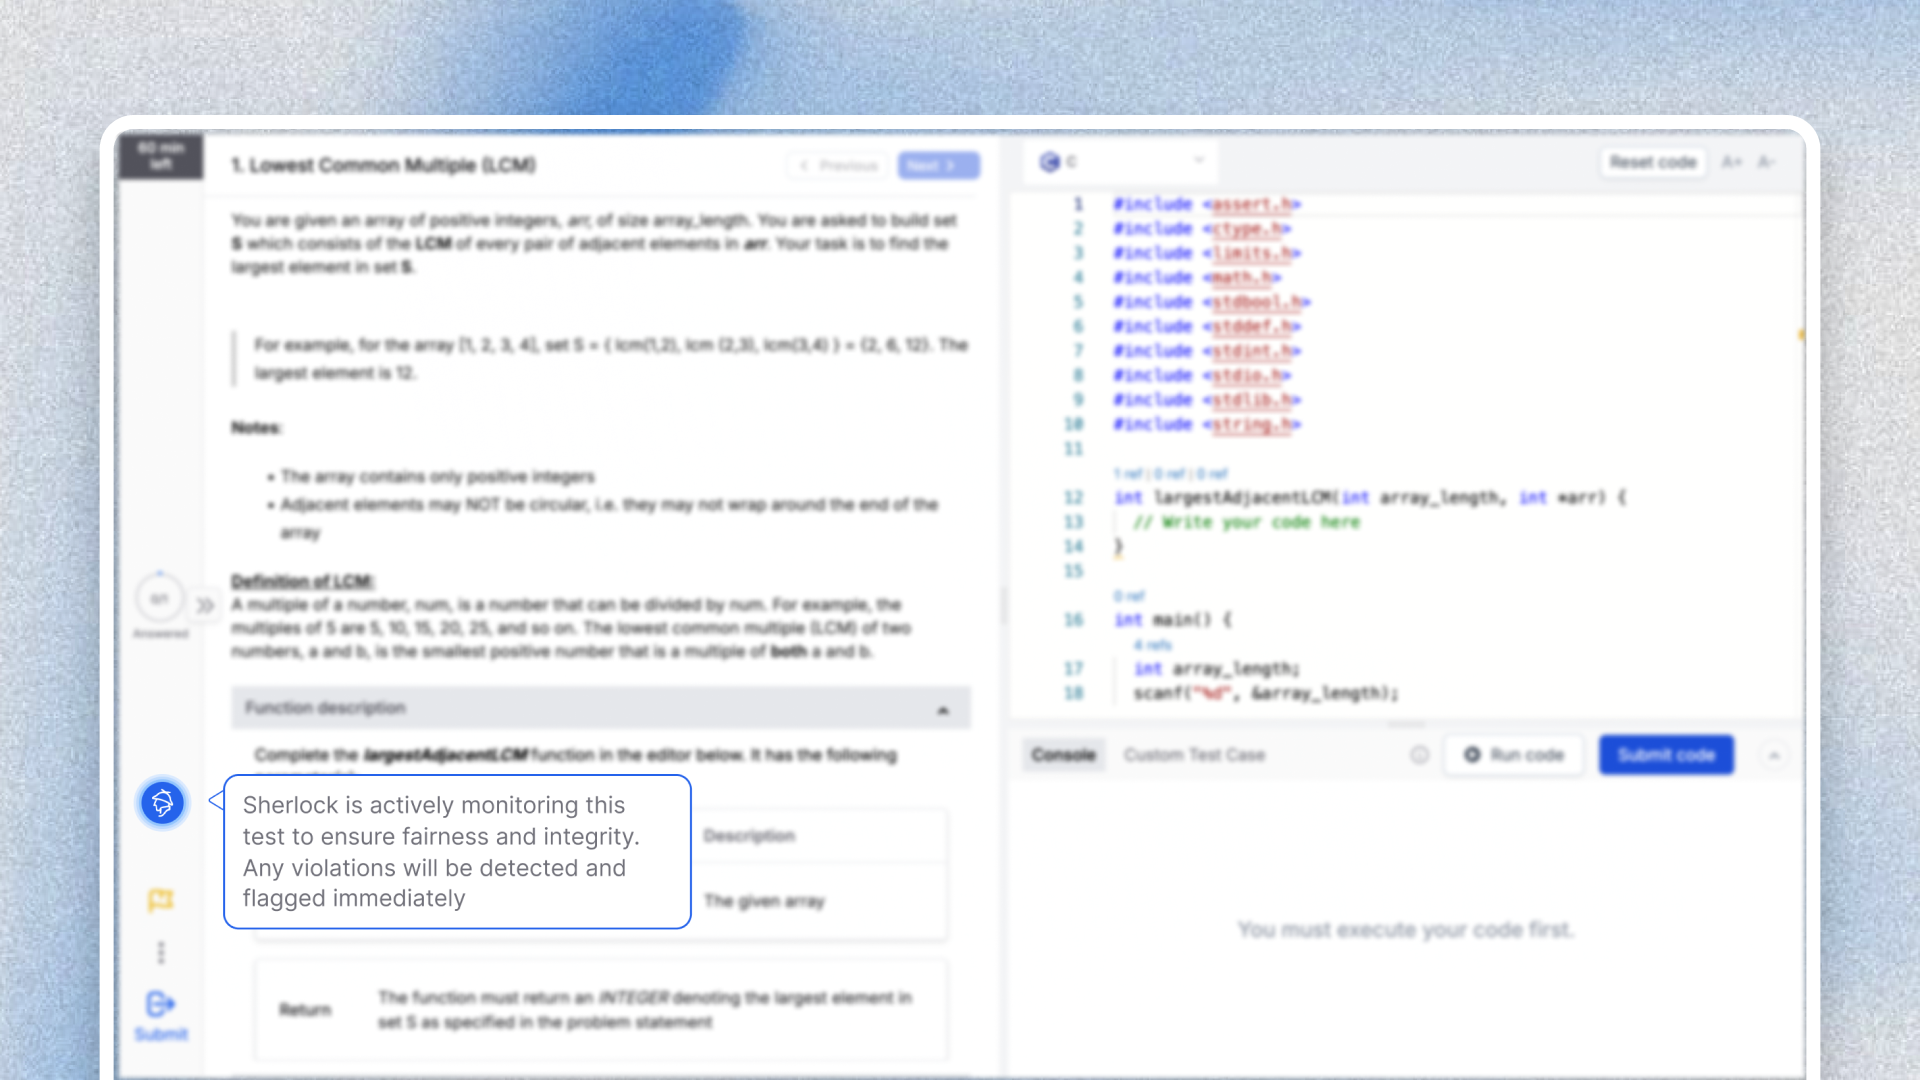The height and width of the screenshot is (1080, 1920).
Task: Click the 0/1 answered progress circle
Action: 160,599
